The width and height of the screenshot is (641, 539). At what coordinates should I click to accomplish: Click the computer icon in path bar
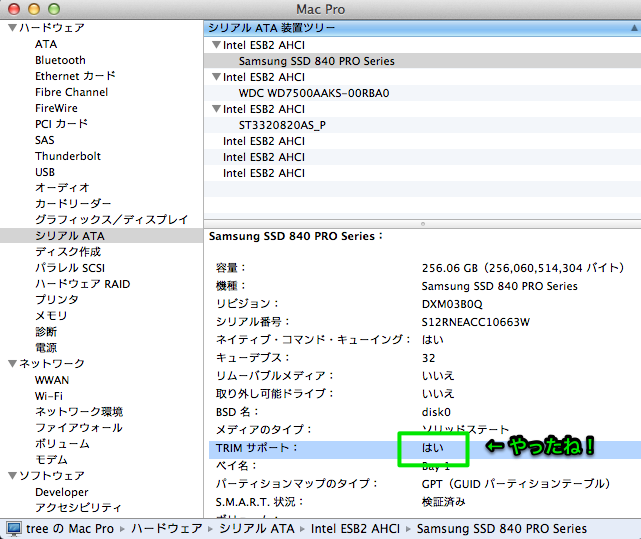[x=13, y=528]
